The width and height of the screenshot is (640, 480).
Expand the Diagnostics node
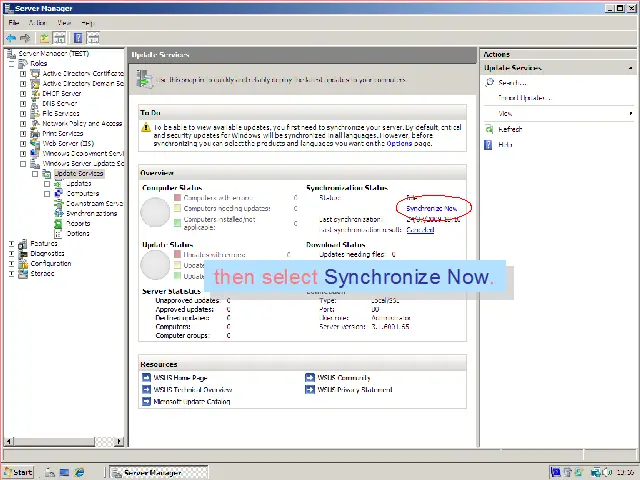[11, 254]
